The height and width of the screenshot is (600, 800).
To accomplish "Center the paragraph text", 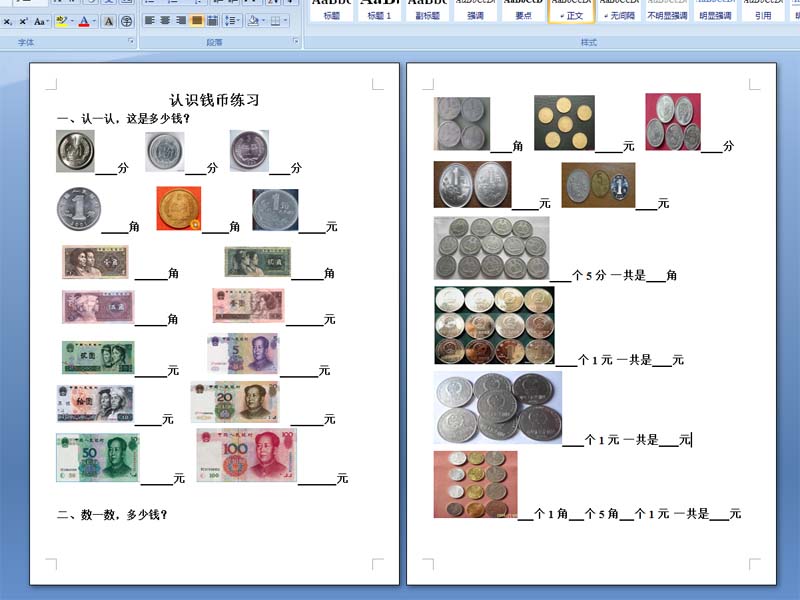I will click(165, 20).
